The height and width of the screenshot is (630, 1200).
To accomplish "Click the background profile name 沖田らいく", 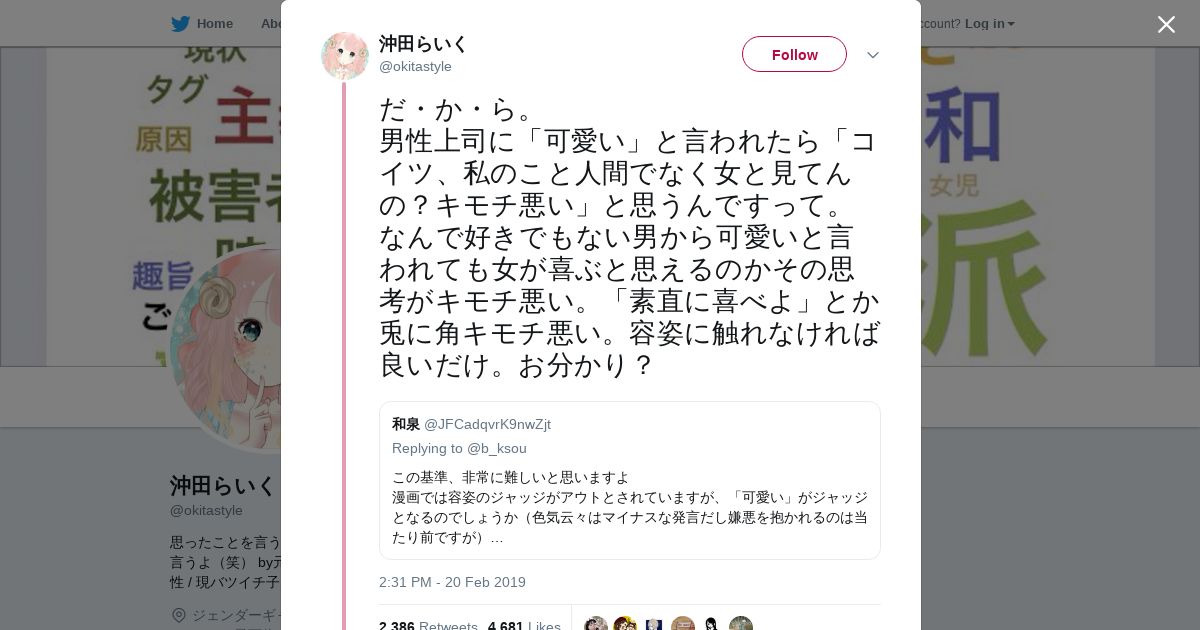I will point(223,486).
